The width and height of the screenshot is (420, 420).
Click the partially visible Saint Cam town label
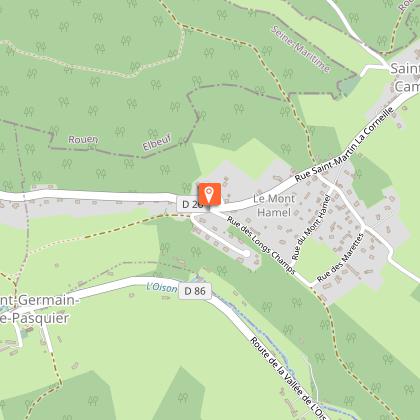[x=405, y=77]
